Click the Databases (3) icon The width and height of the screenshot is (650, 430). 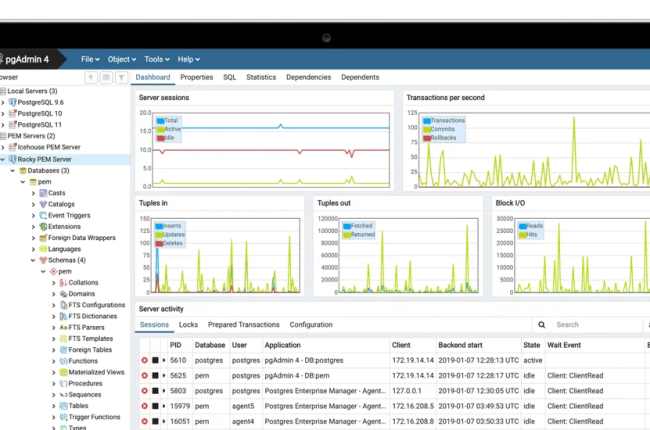(x=23, y=170)
